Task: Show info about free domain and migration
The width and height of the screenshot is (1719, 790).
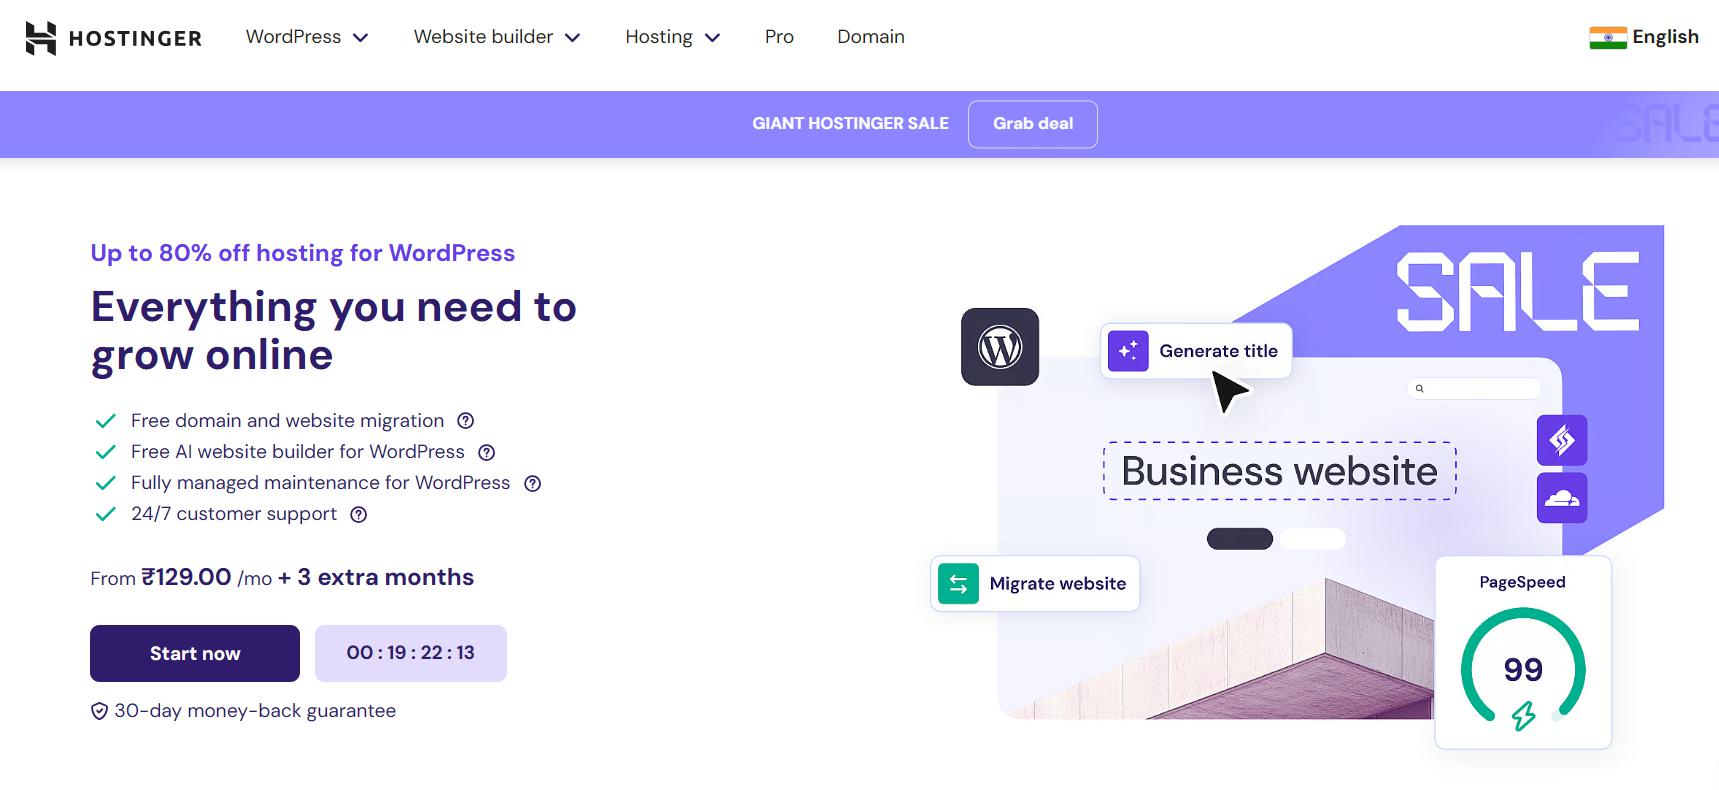Action: [x=465, y=421]
